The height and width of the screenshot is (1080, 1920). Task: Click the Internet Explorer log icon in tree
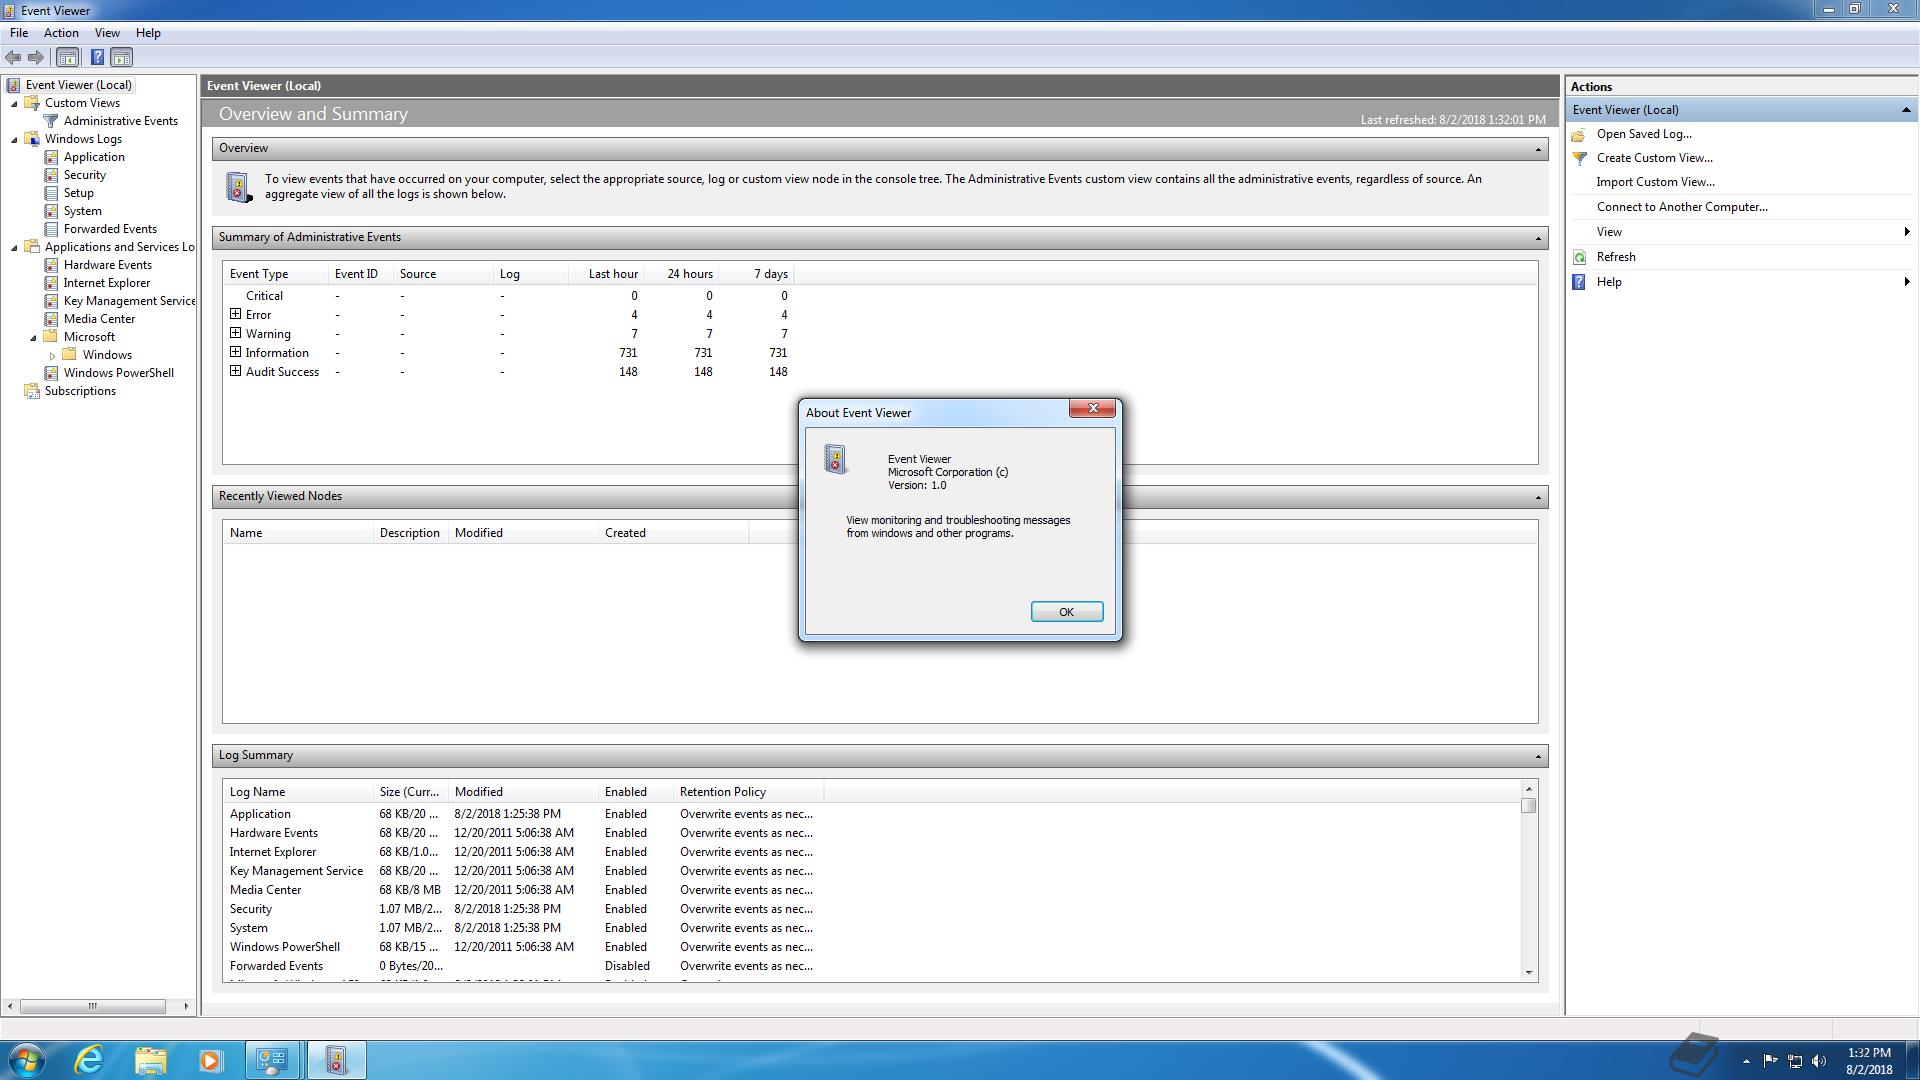pyautogui.click(x=51, y=283)
